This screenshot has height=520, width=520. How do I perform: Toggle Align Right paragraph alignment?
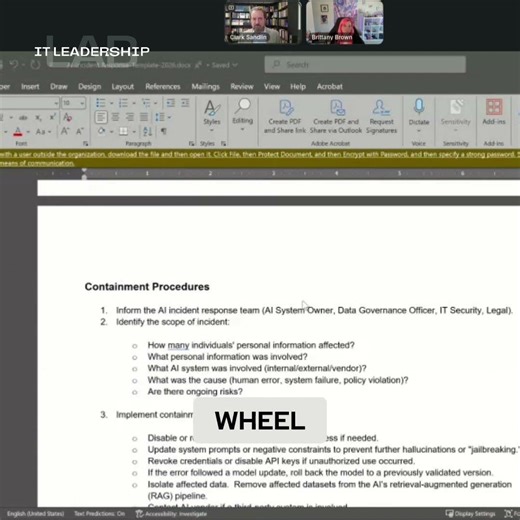[x=130, y=117]
